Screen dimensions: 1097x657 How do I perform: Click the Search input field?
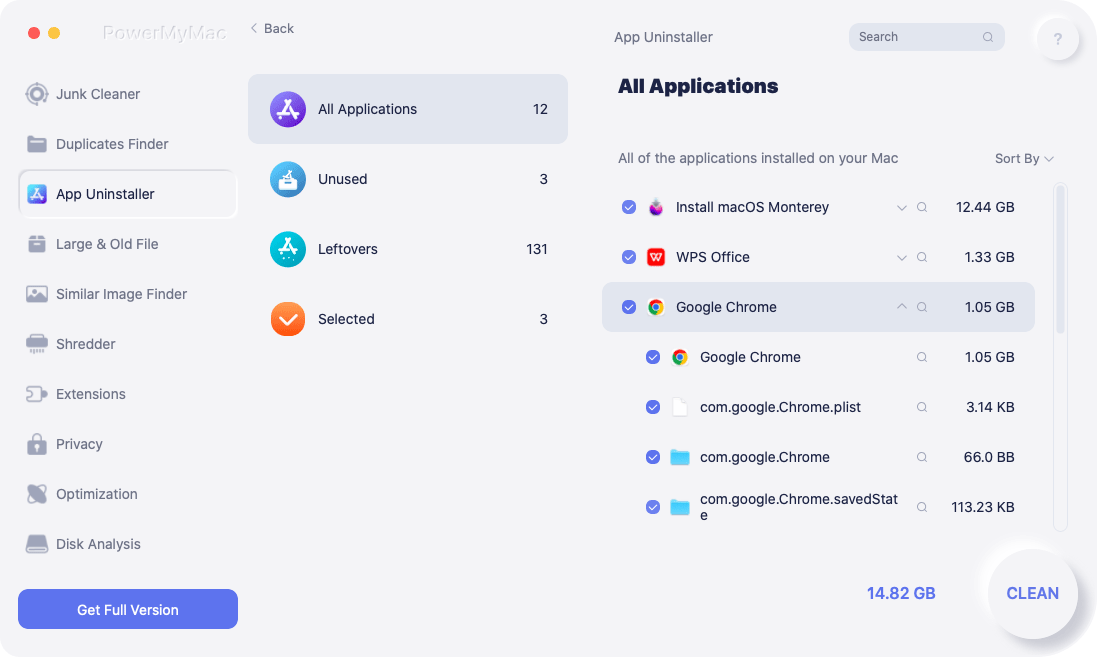coord(926,37)
